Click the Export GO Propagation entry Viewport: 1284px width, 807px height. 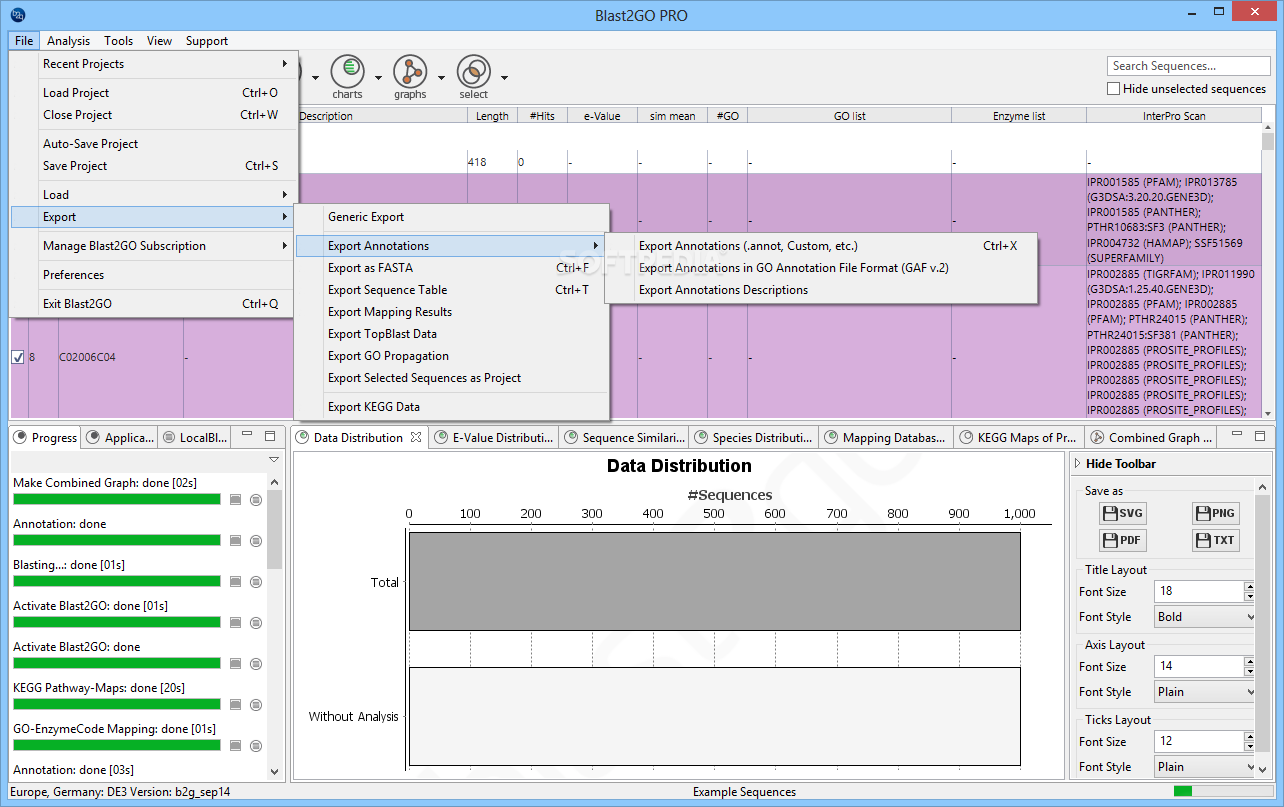(x=451, y=356)
